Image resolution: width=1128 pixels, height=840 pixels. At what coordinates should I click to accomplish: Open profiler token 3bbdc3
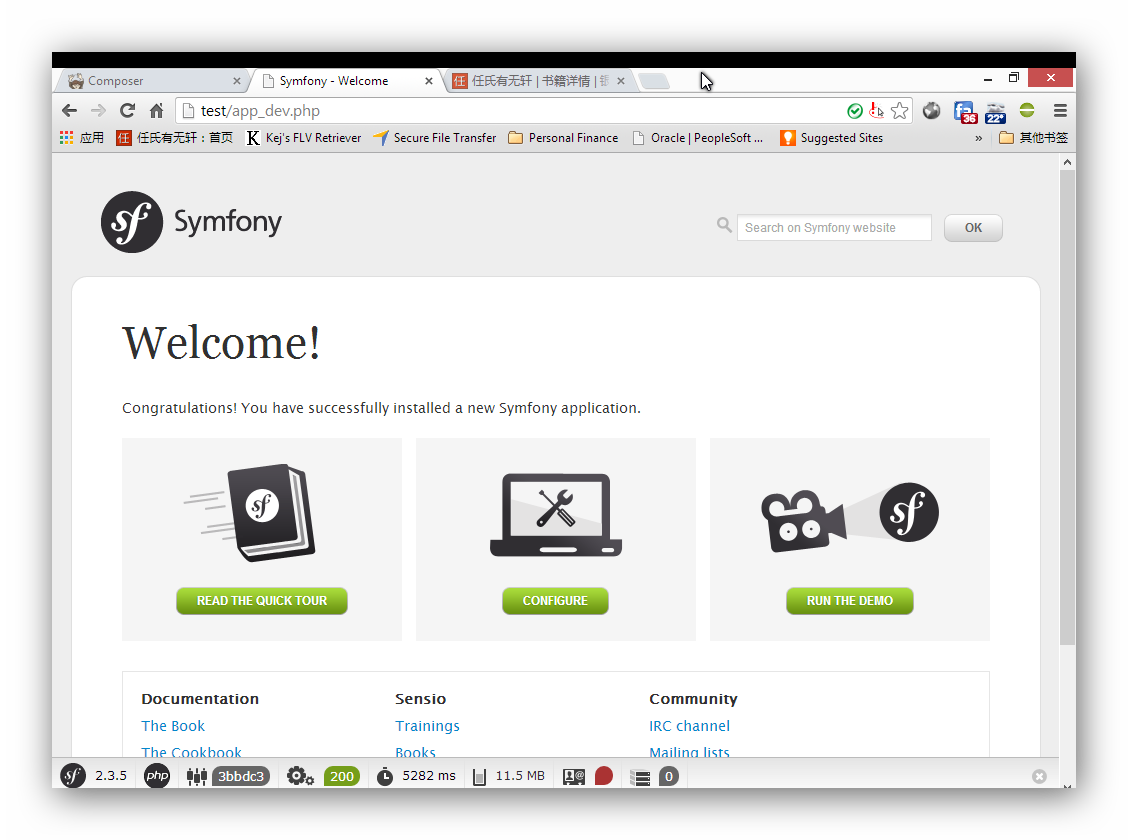pos(241,776)
